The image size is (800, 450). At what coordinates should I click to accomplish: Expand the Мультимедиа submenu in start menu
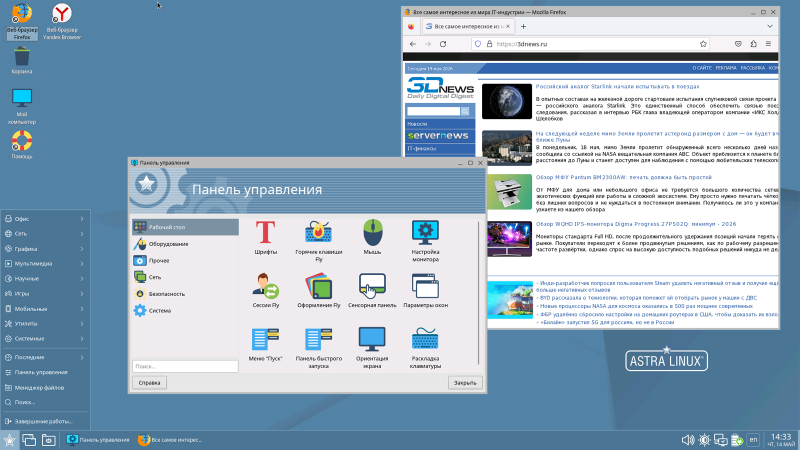45,264
